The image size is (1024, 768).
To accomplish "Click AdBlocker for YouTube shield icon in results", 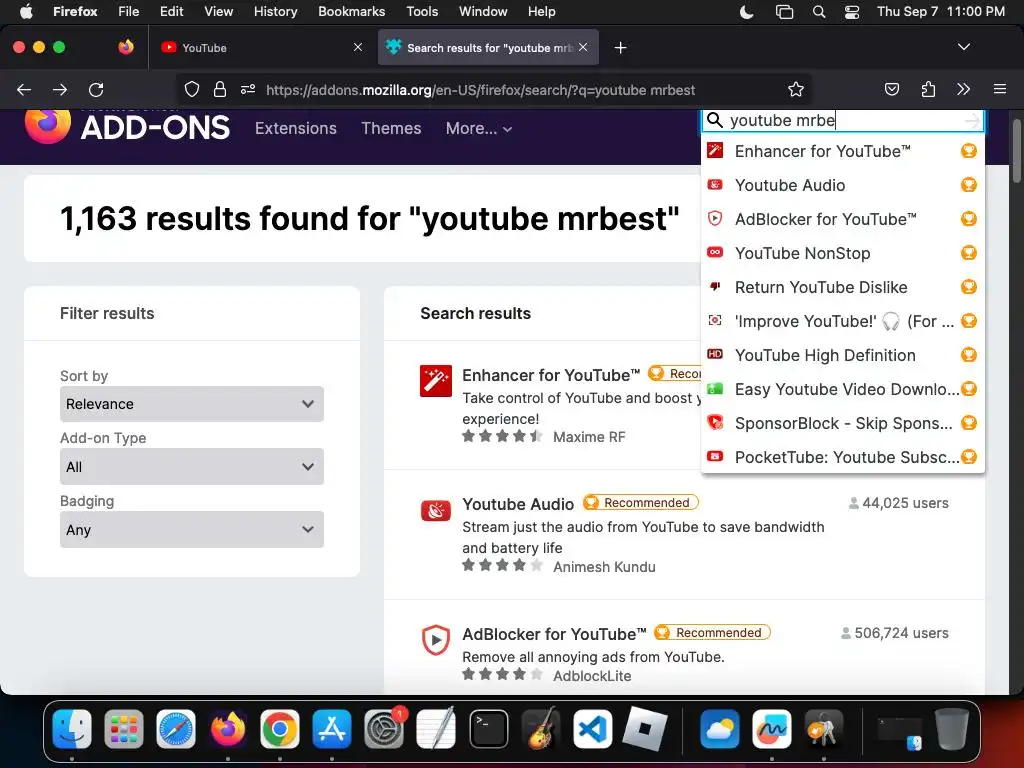I will click(436, 640).
